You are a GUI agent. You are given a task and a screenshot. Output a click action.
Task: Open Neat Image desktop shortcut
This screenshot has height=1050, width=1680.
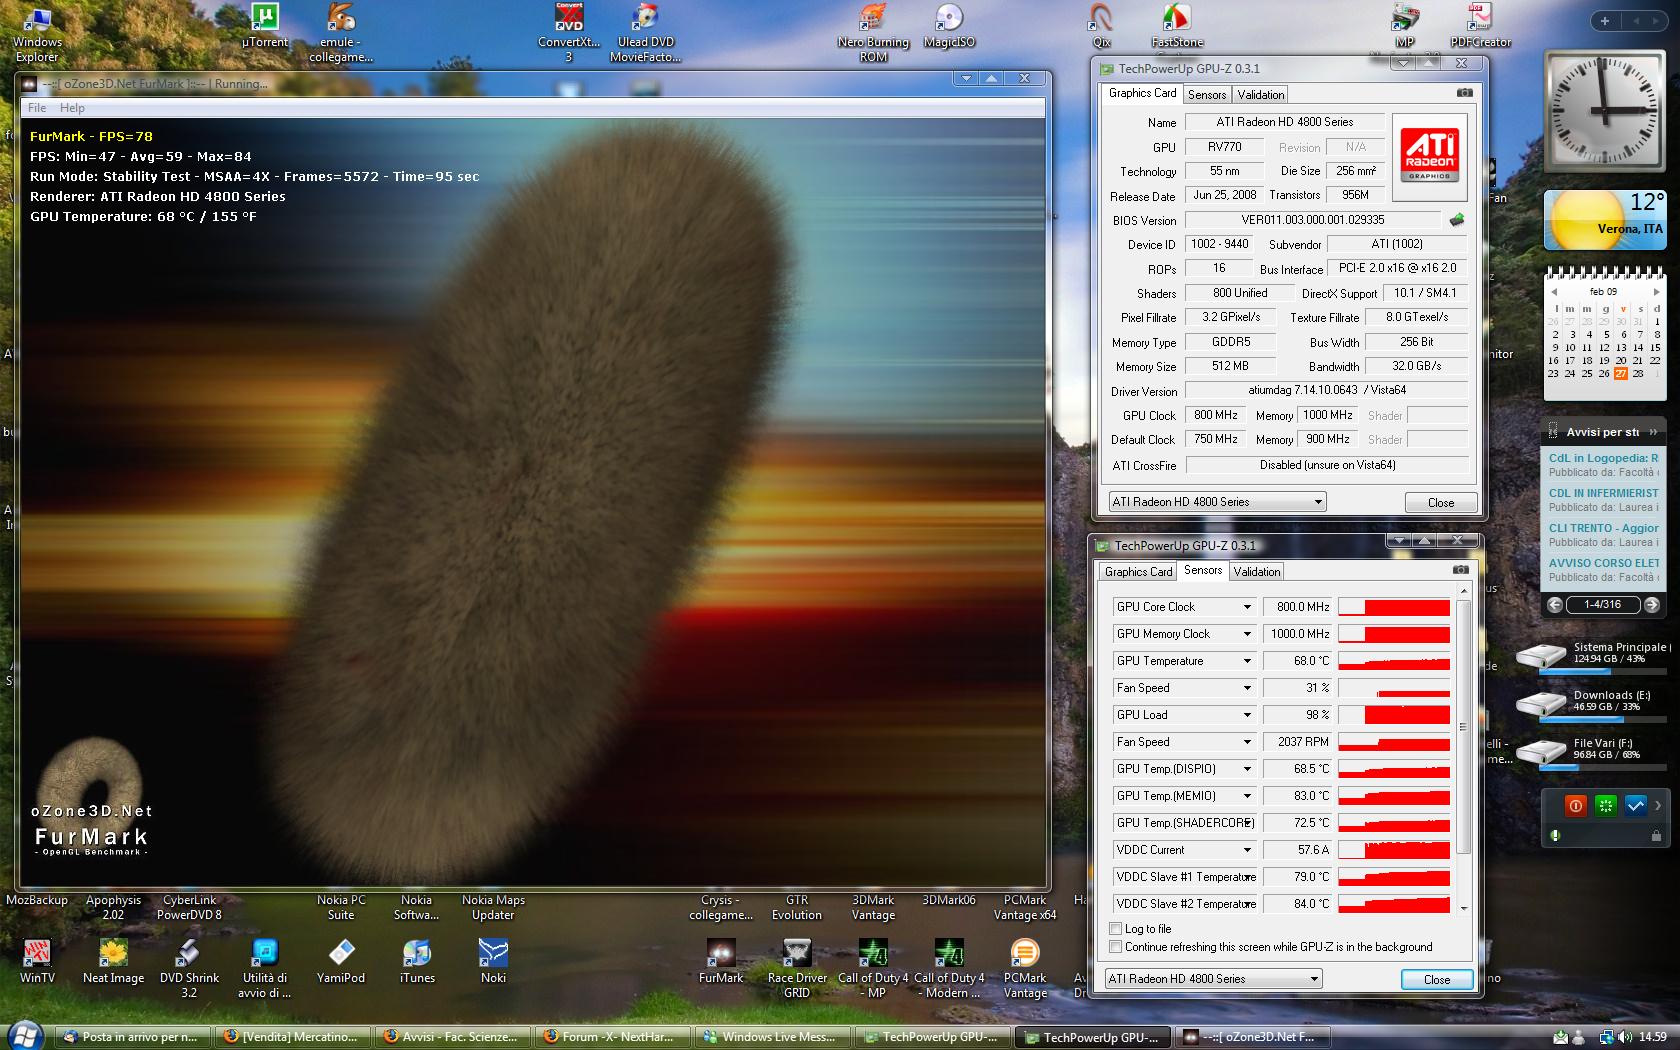click(113, 961)
